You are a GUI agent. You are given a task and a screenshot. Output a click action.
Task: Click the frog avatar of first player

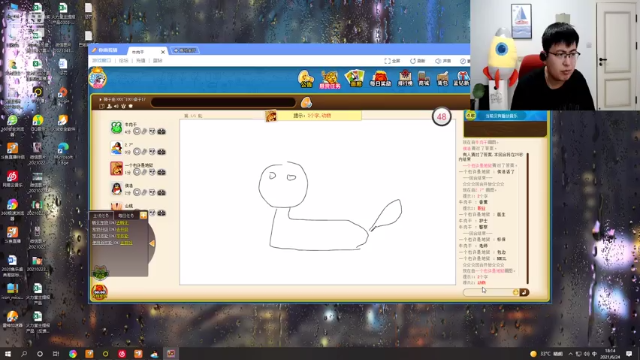(116, 127)
